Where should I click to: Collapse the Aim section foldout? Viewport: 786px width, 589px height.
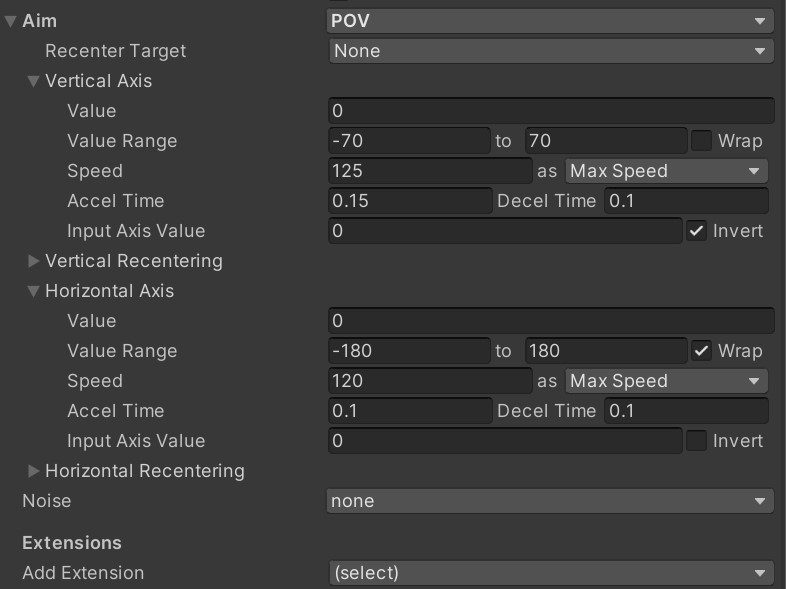(10, 21)
